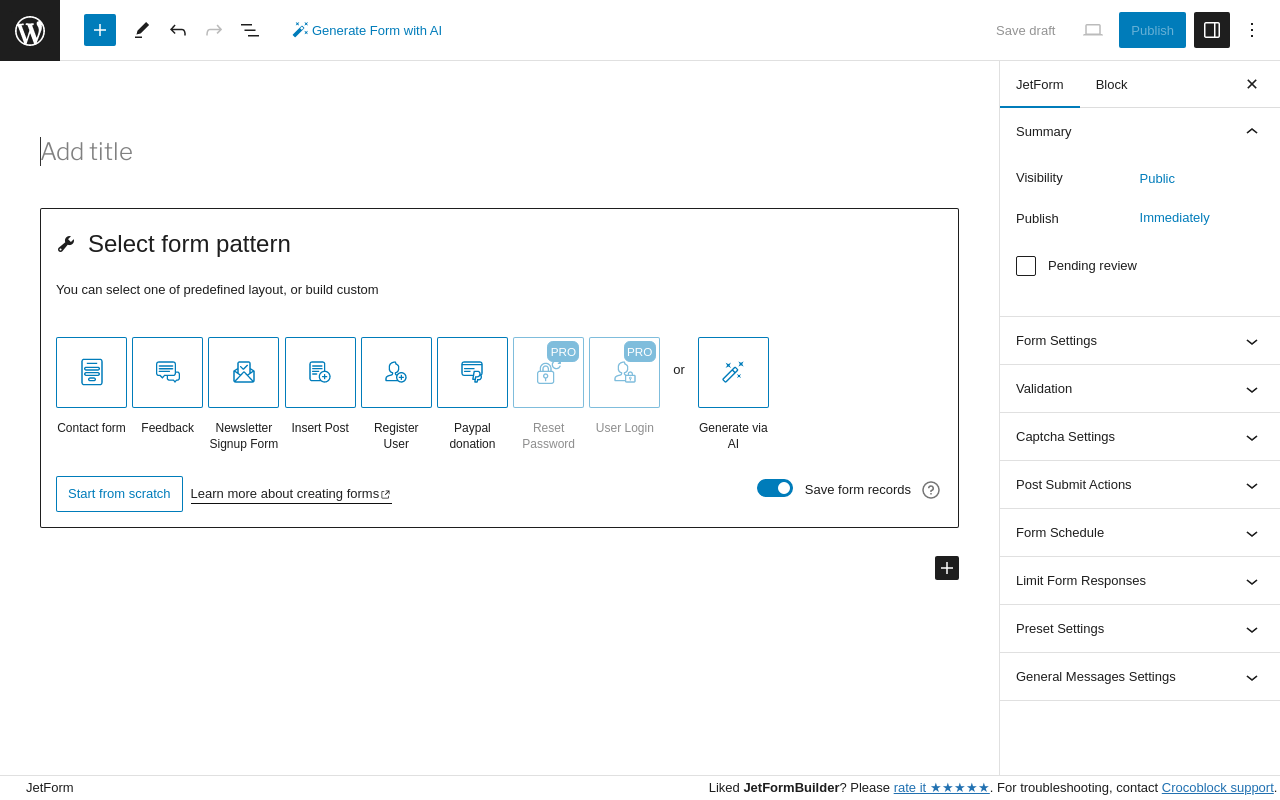
Task: Switch to the JetForm tab
Action: click(x=1040, y=84)
